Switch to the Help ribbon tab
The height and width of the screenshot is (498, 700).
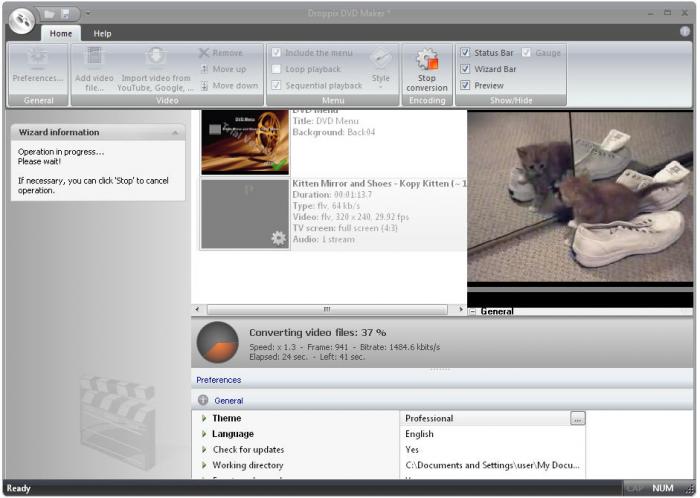(x=102, y=33)
